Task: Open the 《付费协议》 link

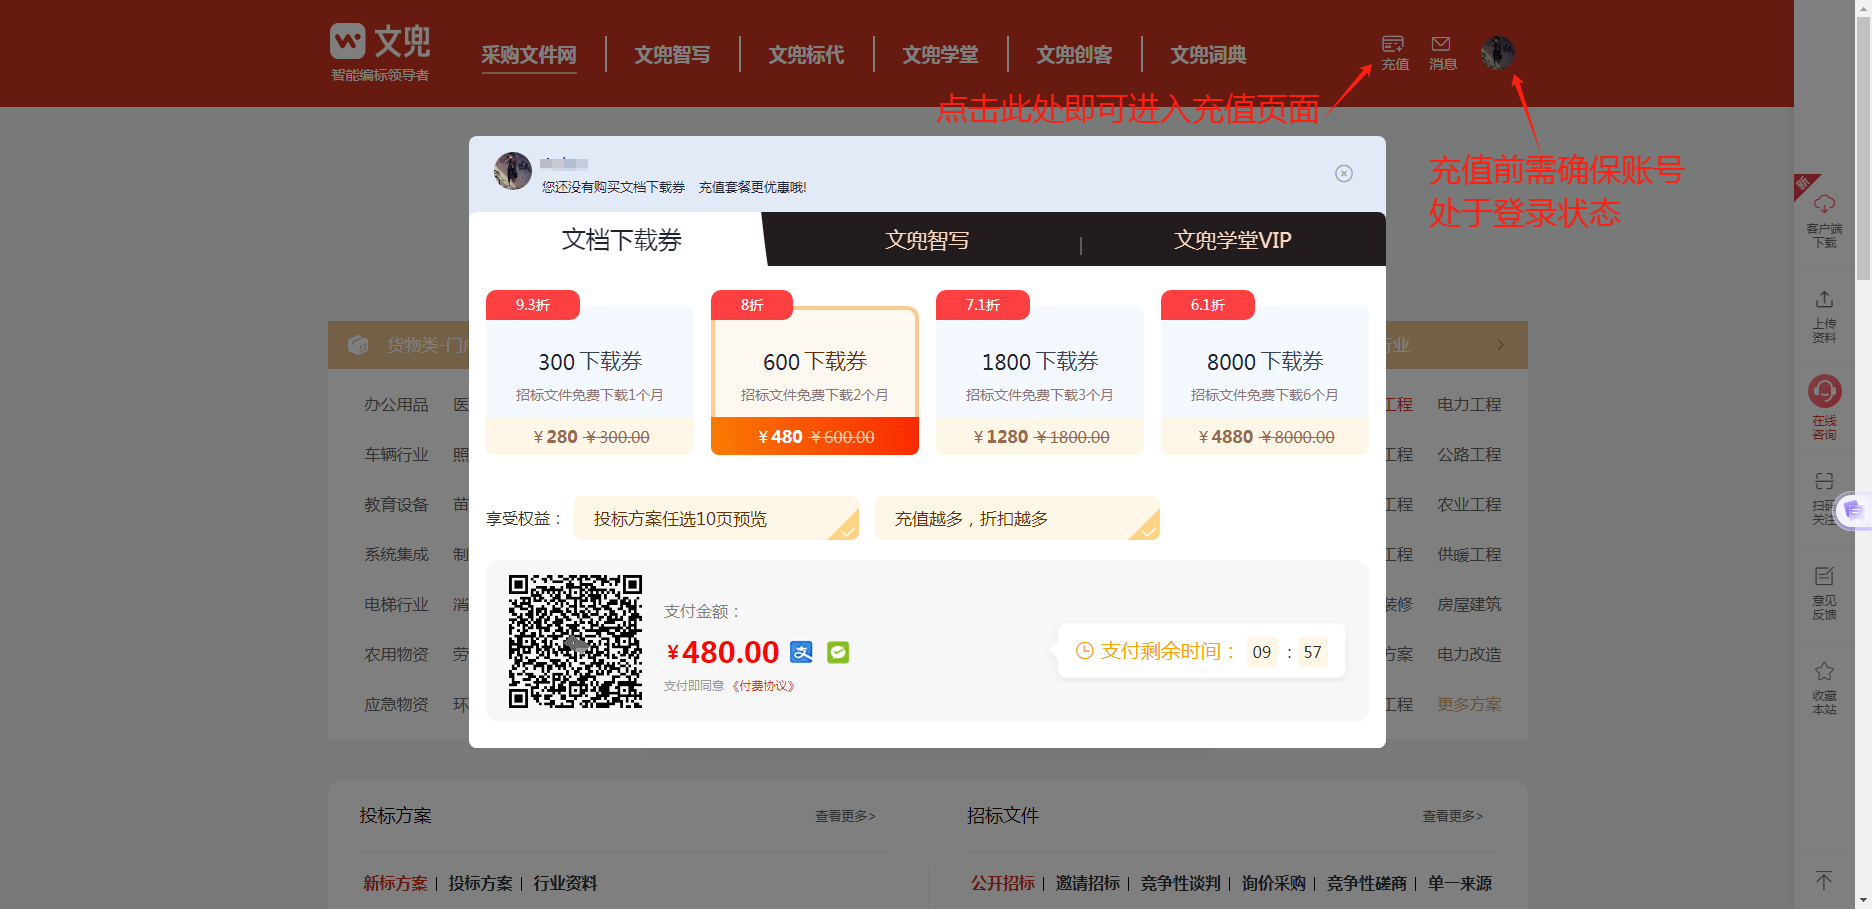Action: click(763, 686)
